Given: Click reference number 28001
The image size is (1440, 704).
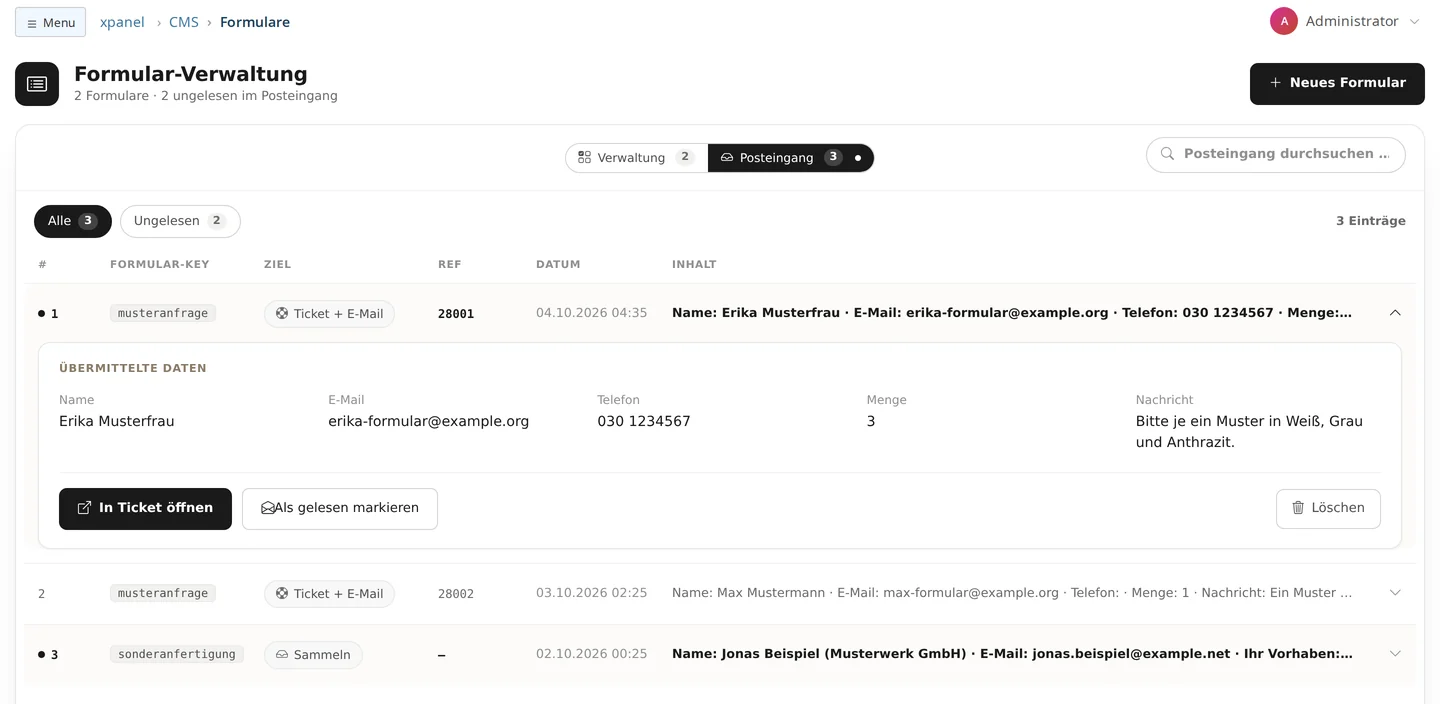Looking at the screenshot, I should (456, 314).
